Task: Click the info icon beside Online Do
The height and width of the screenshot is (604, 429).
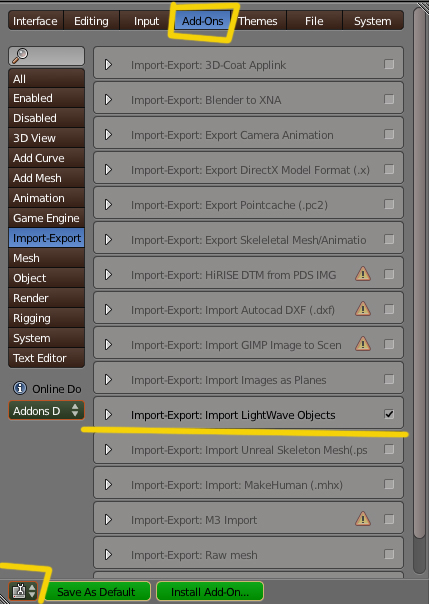Action: tap(20, 388)
